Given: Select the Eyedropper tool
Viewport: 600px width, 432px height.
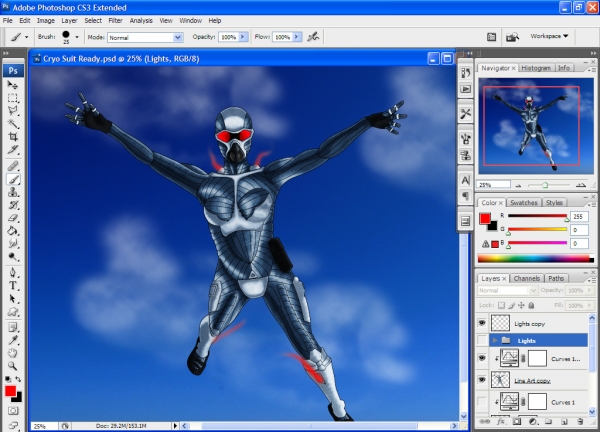Looking at the screenshot, I should pos(13,340).
